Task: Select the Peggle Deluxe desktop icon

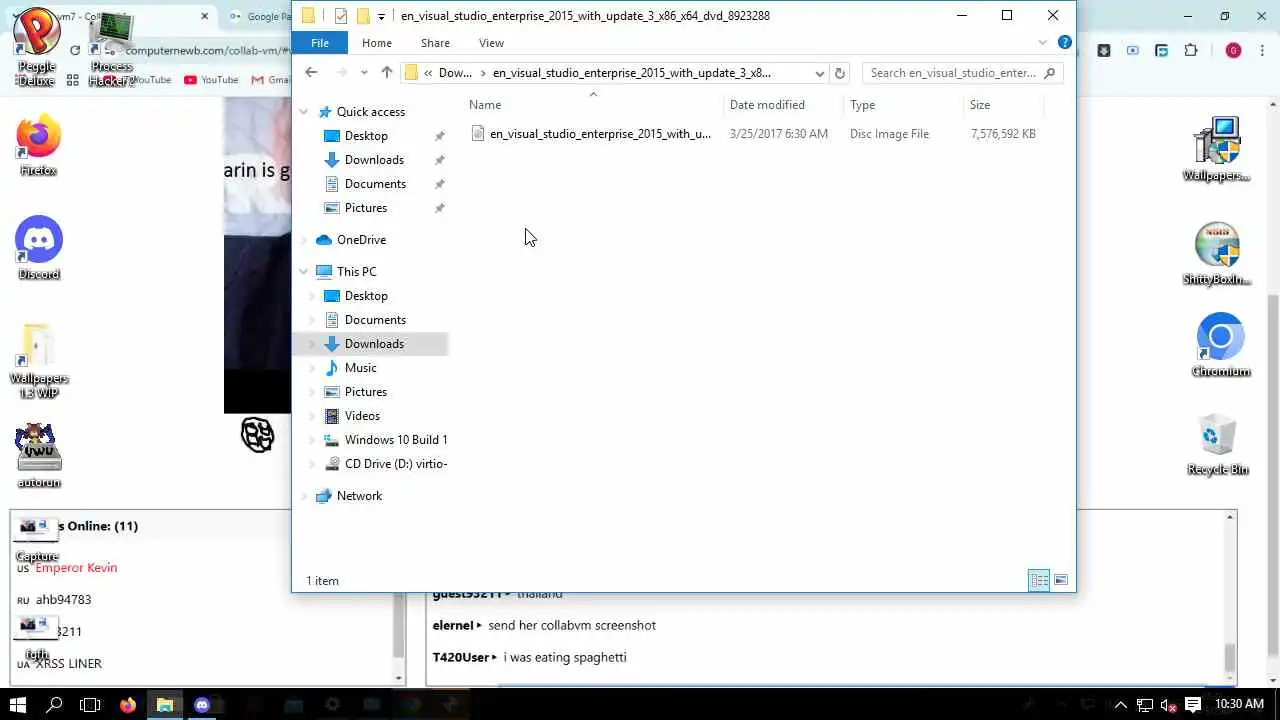Action: pos(37,46)
